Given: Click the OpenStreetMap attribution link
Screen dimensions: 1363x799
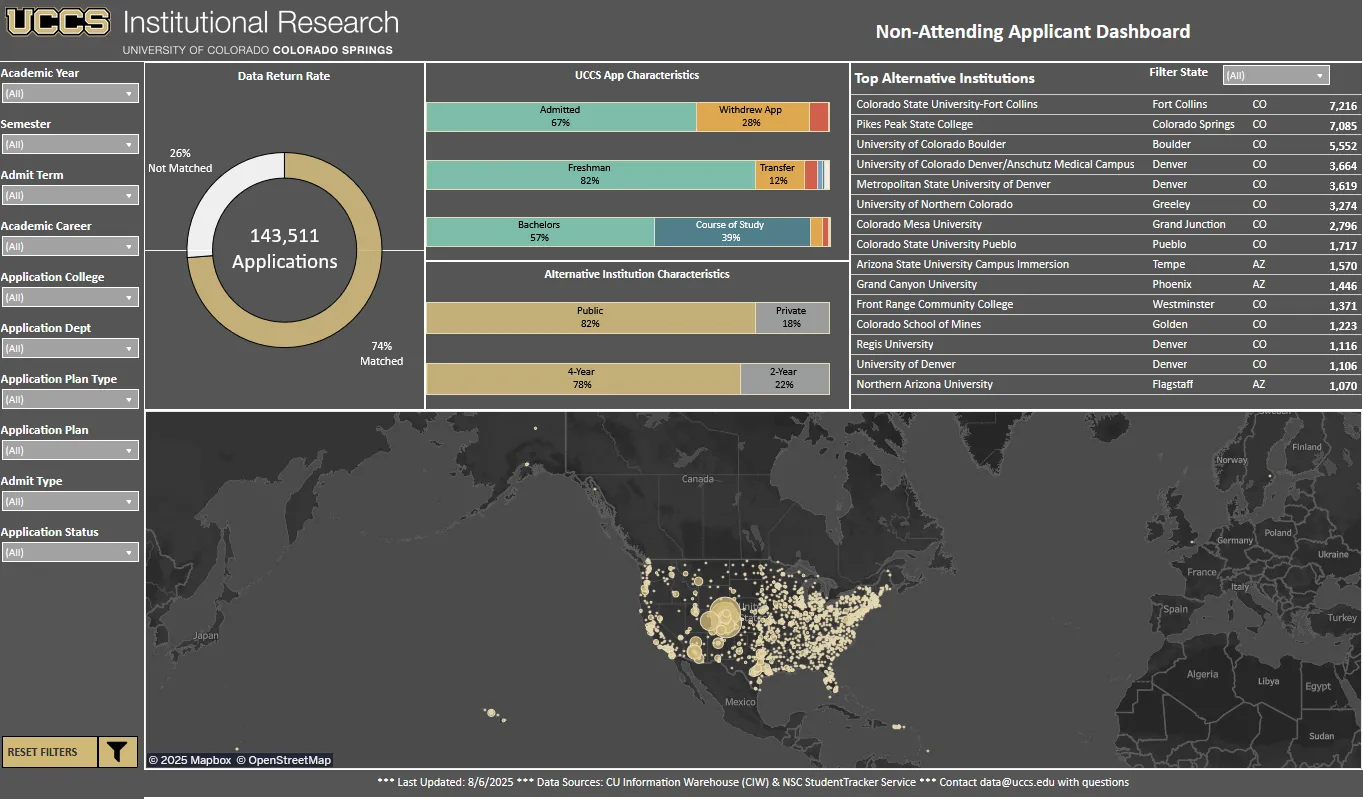Looking at the screenshot, I should coord(284,760).
